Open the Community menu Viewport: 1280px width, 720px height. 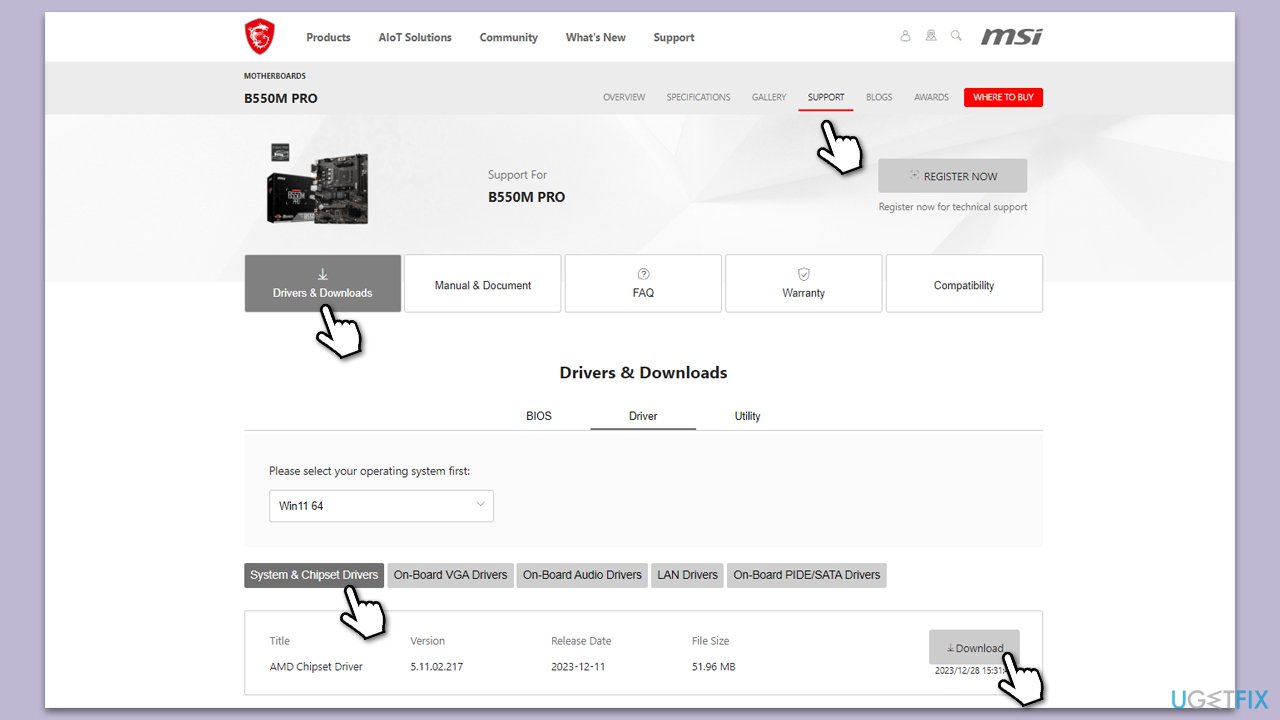pos(508,37)
